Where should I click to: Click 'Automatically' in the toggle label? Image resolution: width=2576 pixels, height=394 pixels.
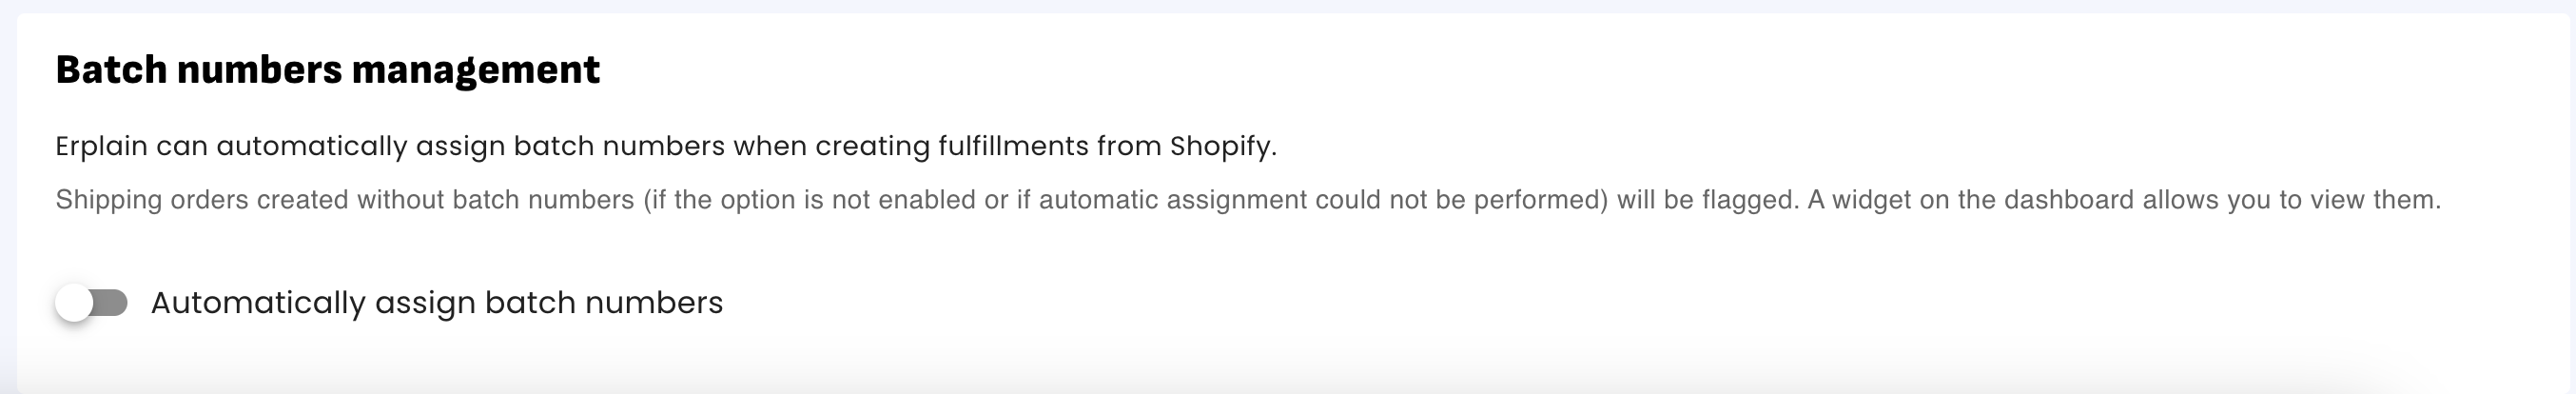[258, 303]
